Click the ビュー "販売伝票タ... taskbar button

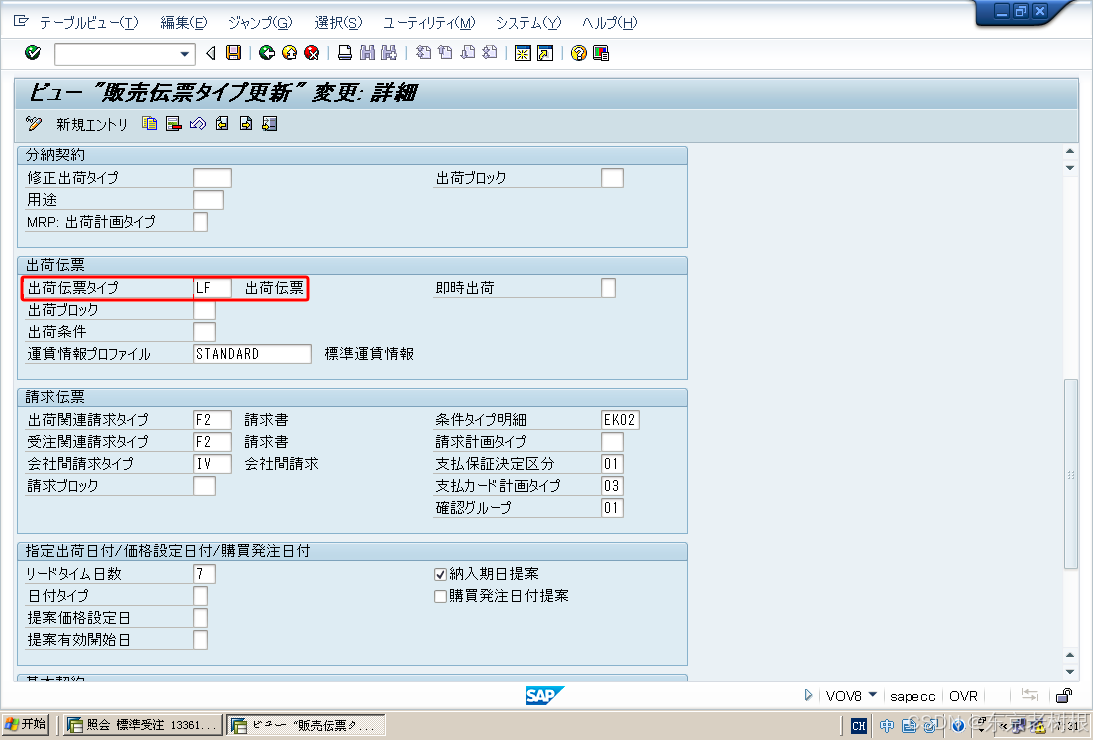306,725
